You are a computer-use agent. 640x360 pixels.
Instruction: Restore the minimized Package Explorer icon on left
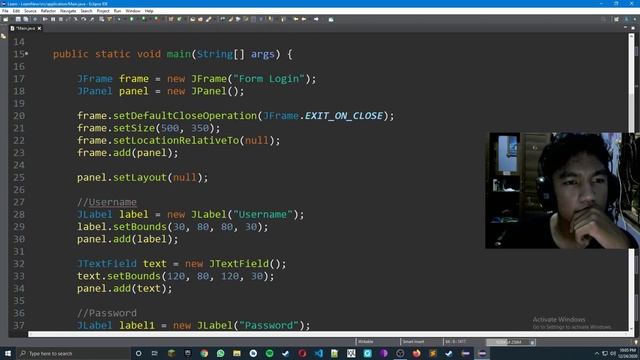[x=4, y=36]
